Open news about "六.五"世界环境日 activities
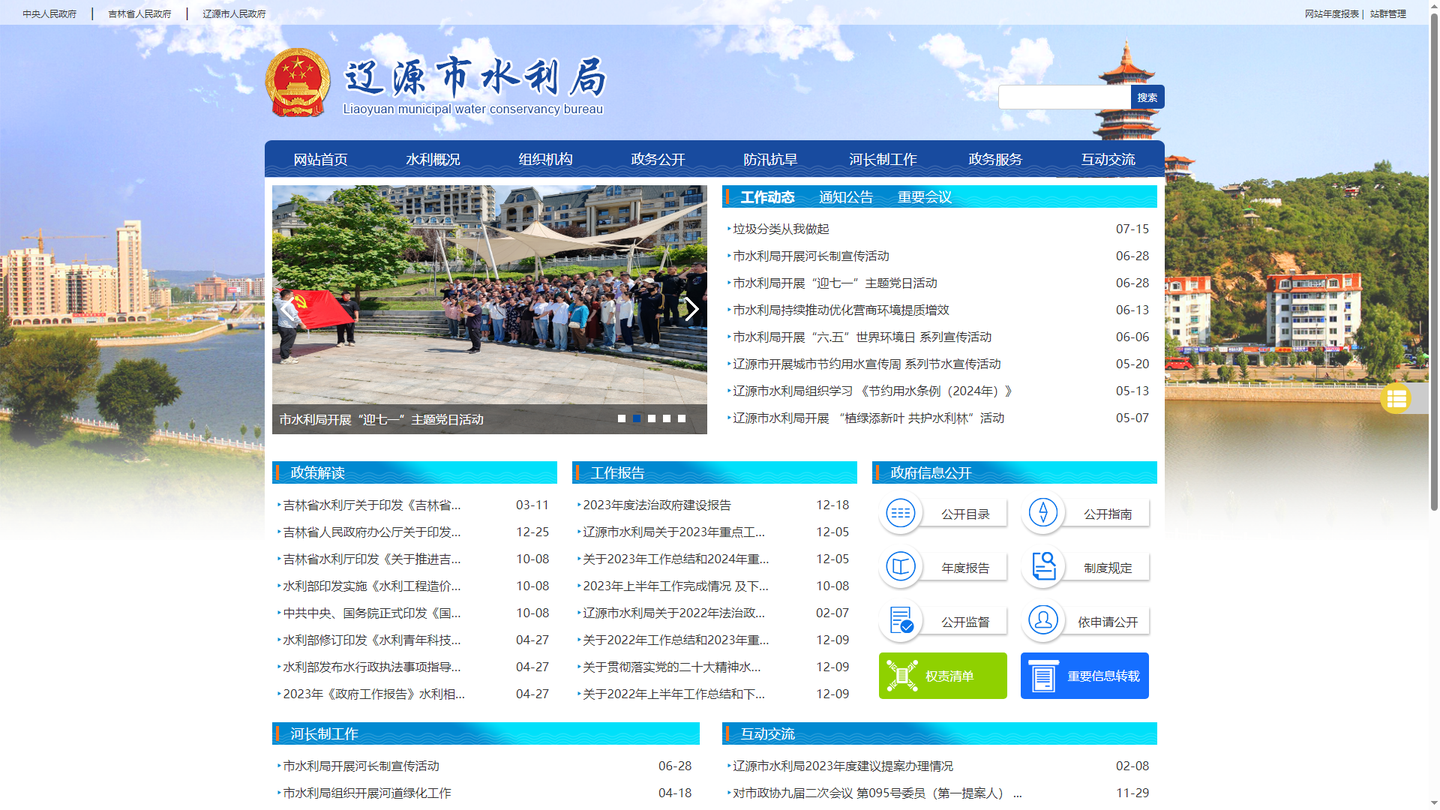Screen dimensions: 1440x810 862,337
